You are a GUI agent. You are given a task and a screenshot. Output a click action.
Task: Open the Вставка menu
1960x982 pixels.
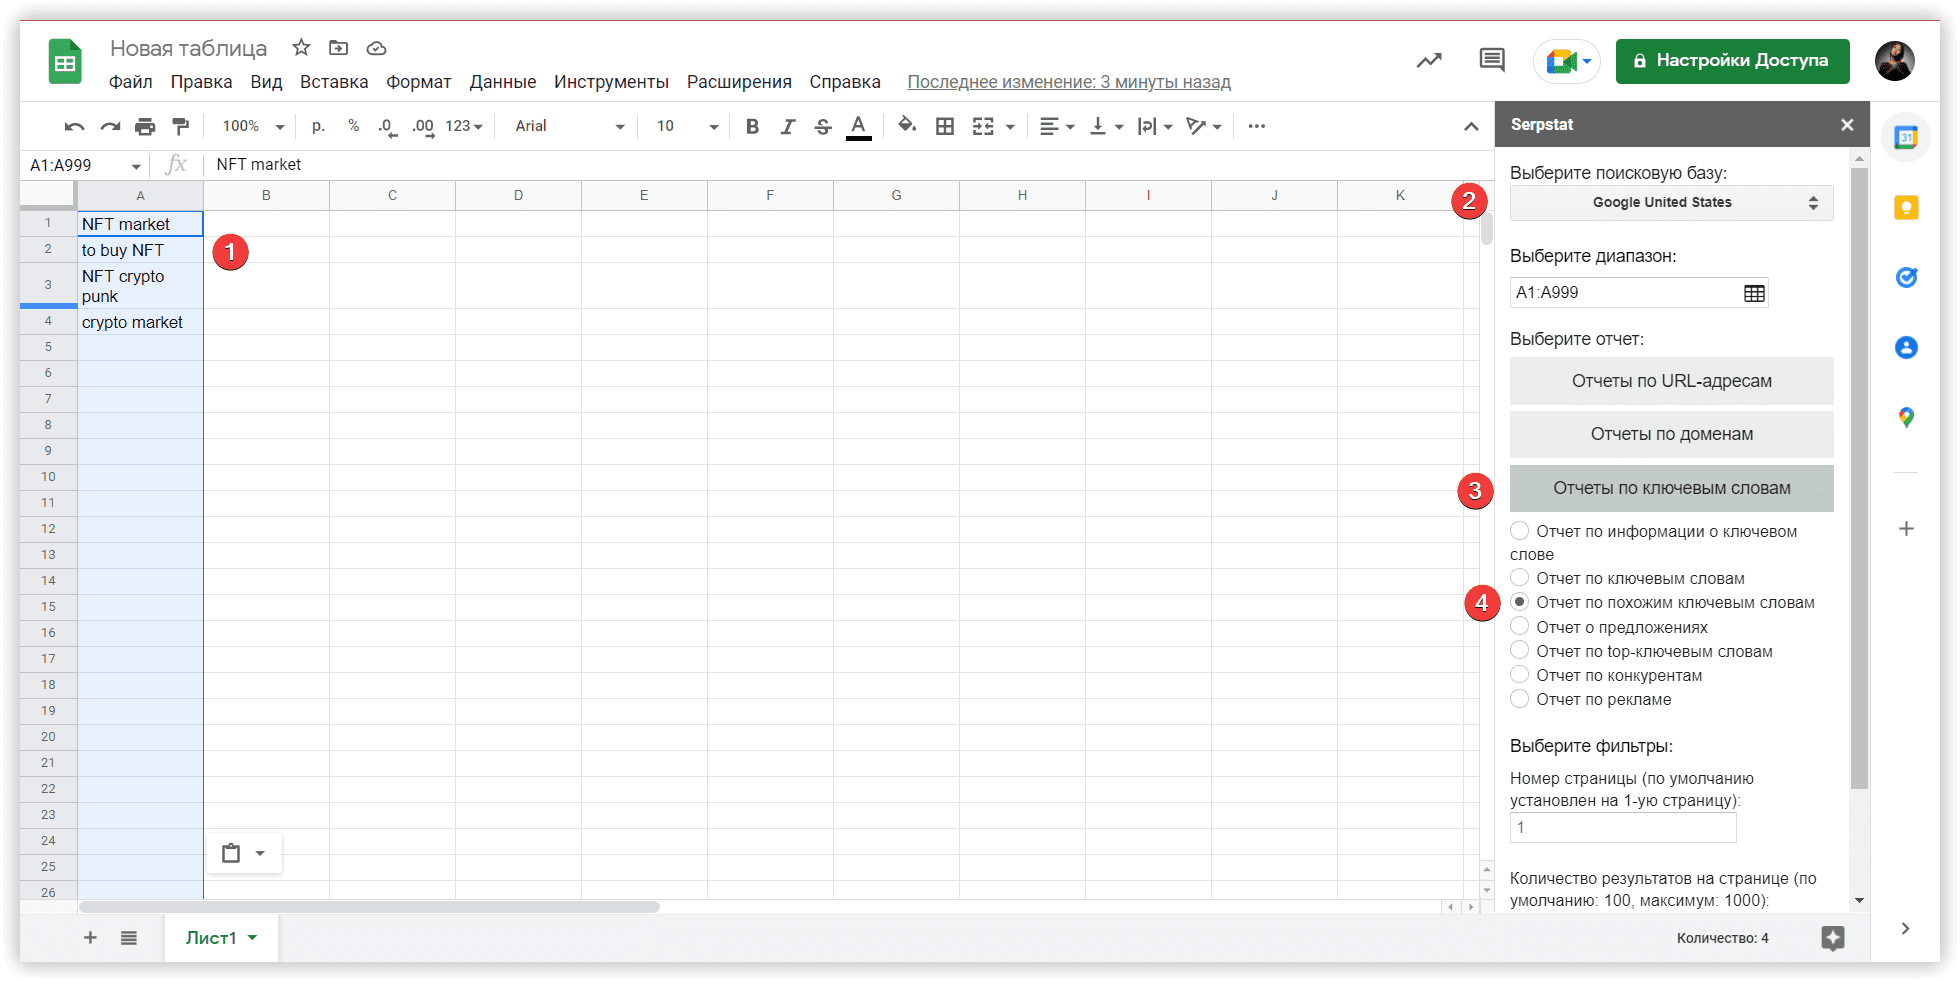click(334, 82)
